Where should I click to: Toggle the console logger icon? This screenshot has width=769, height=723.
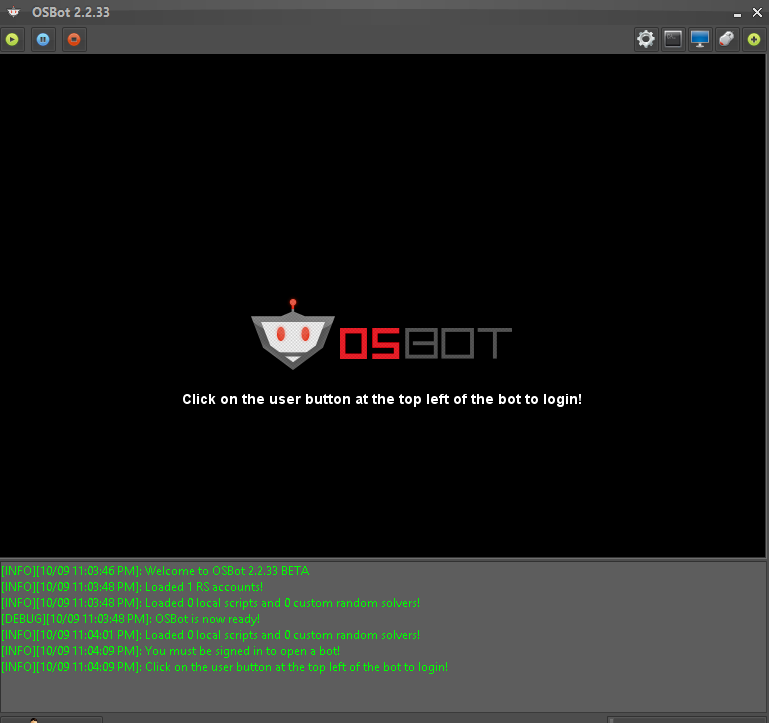[673, 39]
